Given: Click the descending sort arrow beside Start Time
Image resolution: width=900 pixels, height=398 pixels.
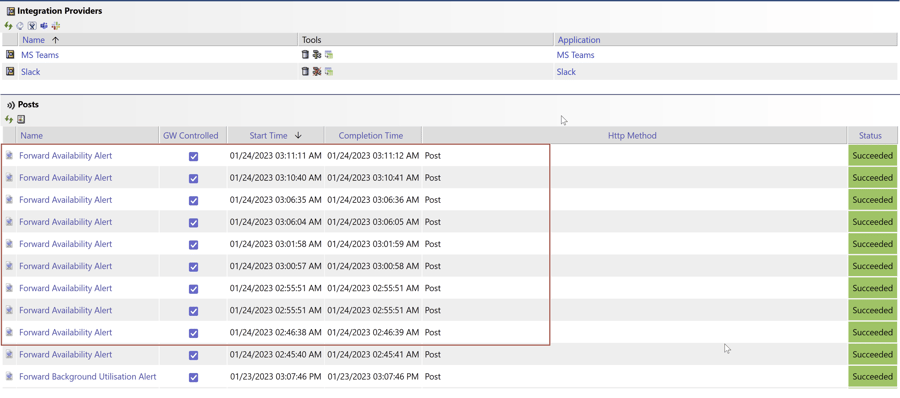Looking at the screenshot, I should 298,136.
